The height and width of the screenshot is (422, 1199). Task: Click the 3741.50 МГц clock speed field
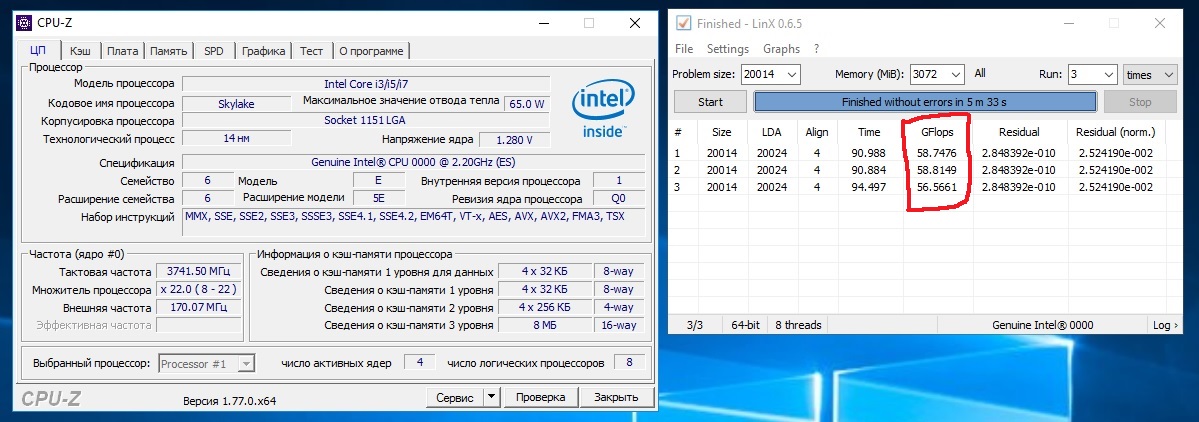click(x=201, y=271)
